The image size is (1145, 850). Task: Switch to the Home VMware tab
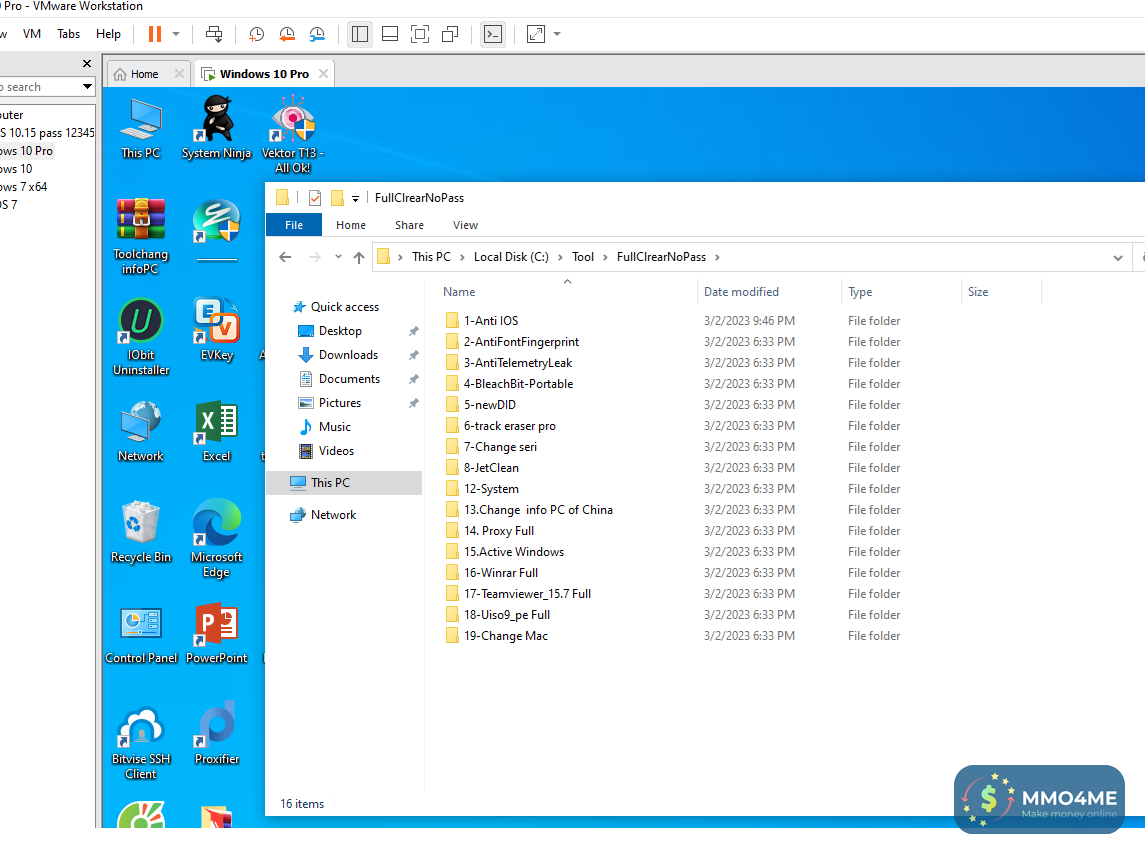tap(145, 74)
